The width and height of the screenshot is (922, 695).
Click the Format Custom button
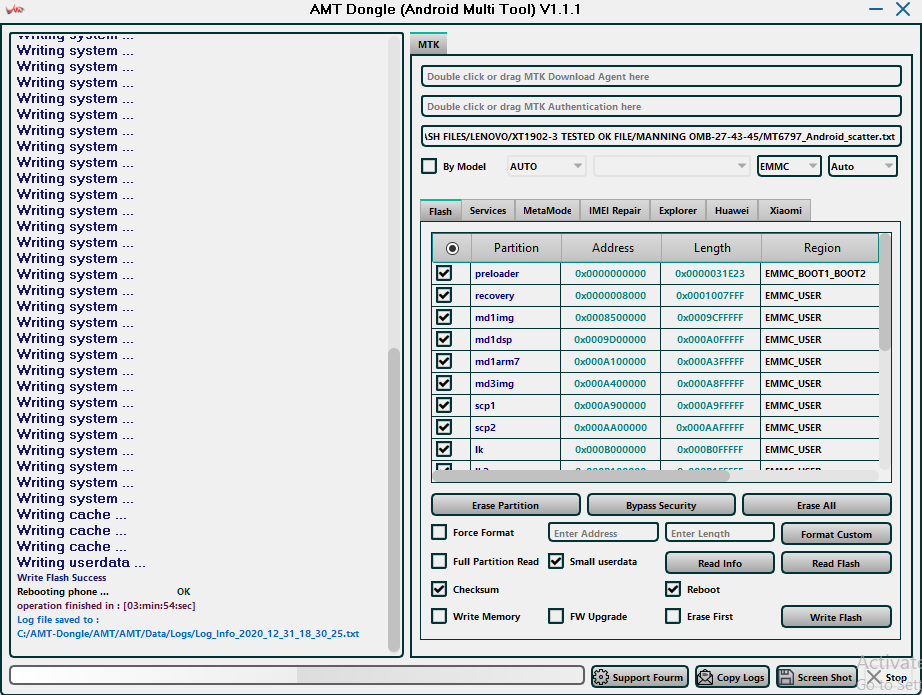[836, 534]
